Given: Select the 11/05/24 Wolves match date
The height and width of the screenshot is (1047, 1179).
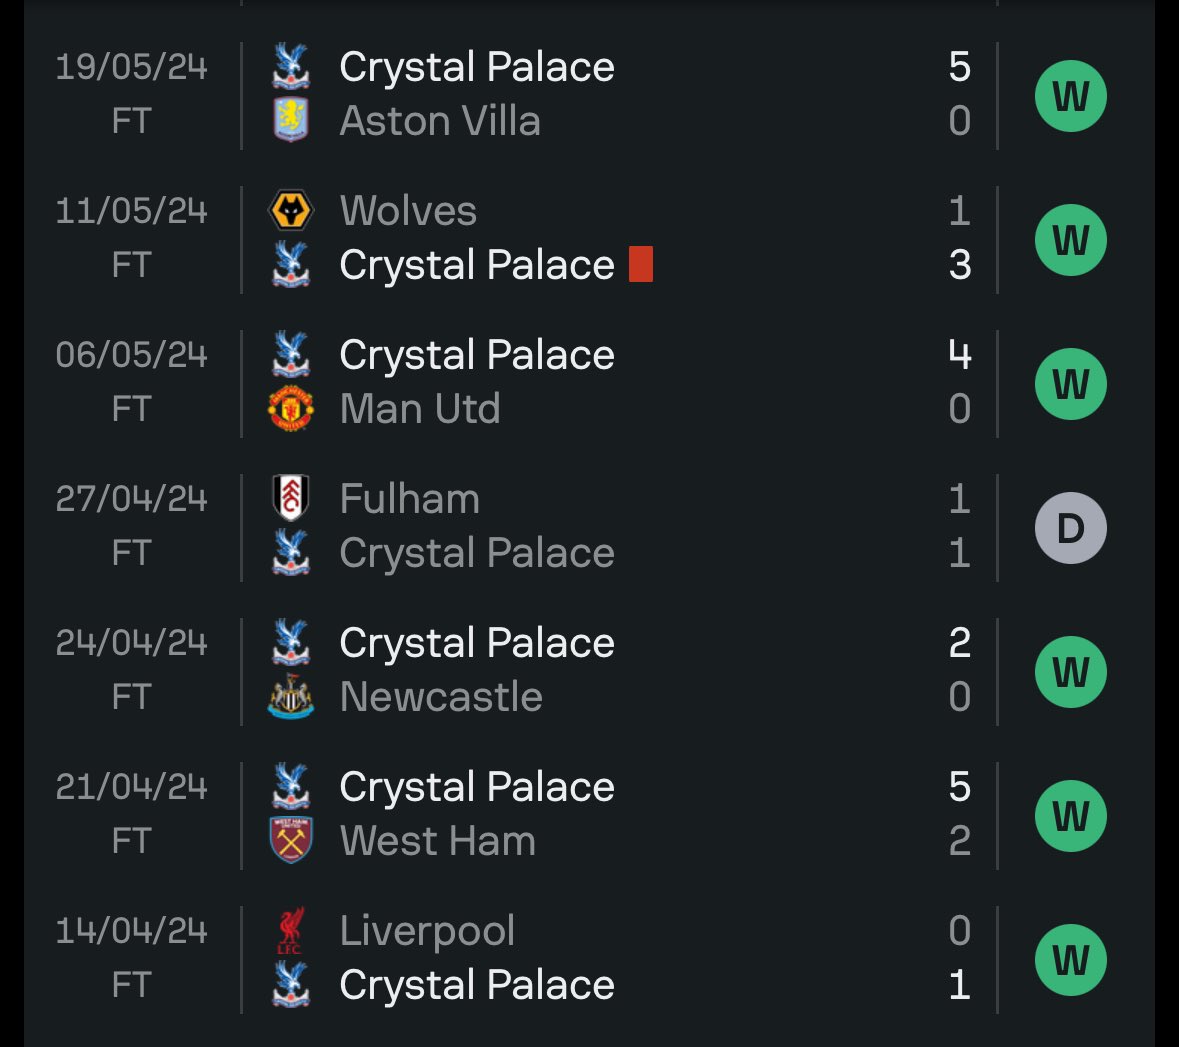Looking at the screenshot, I should (x=132, y=211).
